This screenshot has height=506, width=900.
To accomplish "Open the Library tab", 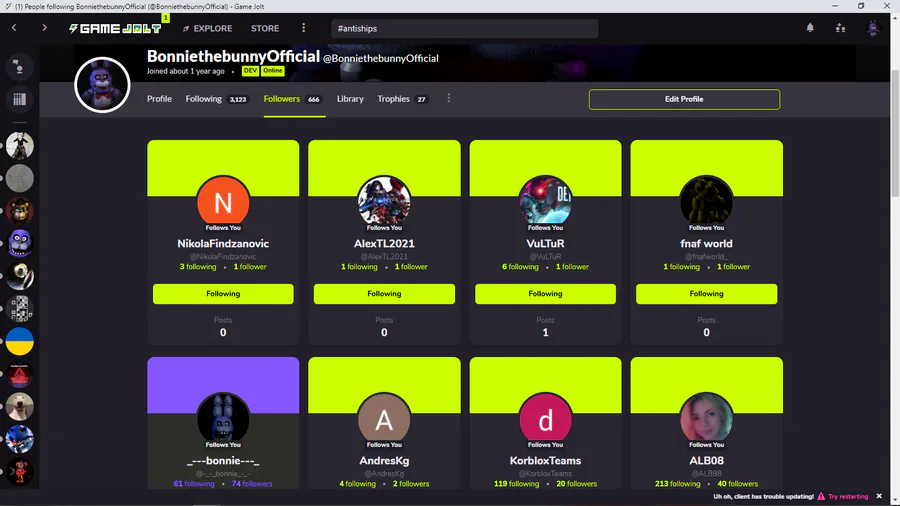I will [350, 99].
